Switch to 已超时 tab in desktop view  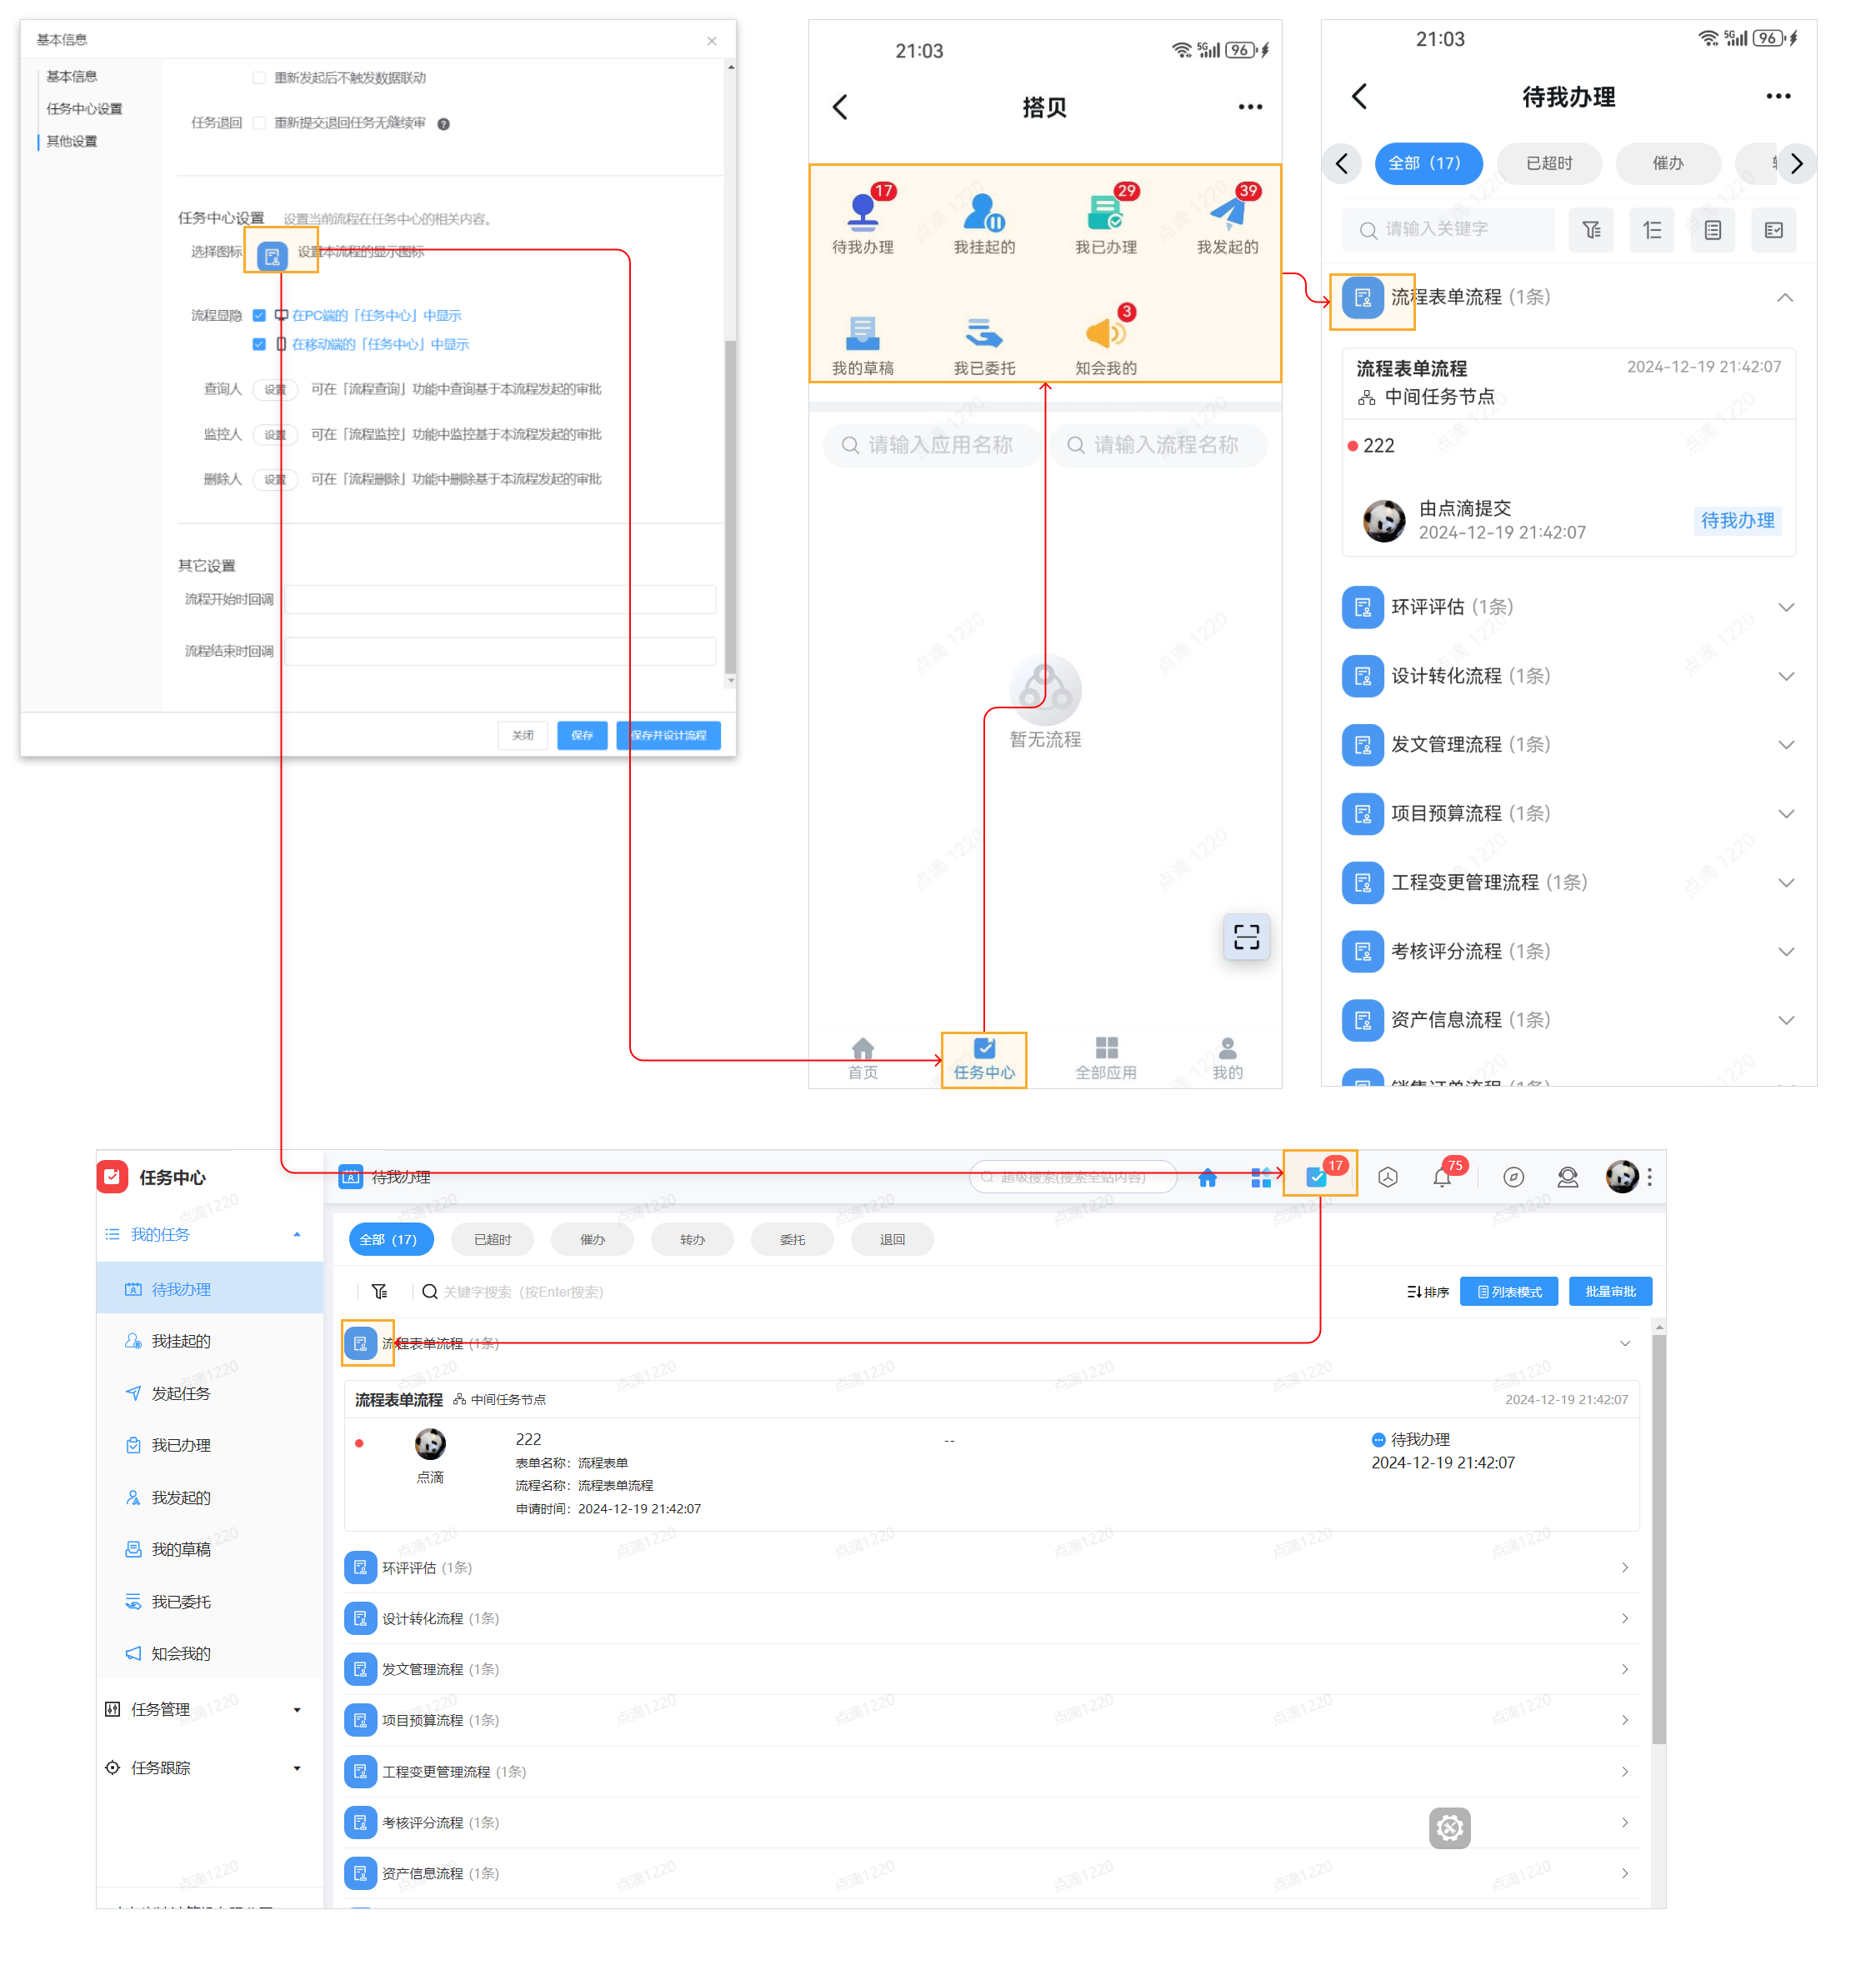492,1239
